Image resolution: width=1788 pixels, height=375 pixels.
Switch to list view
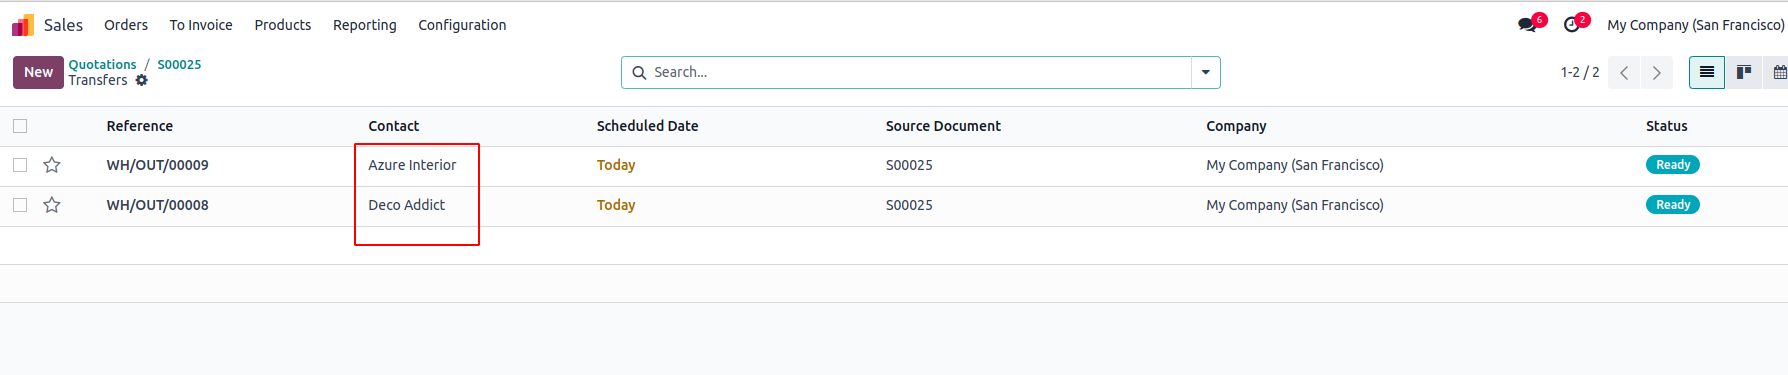(1707, 72)
